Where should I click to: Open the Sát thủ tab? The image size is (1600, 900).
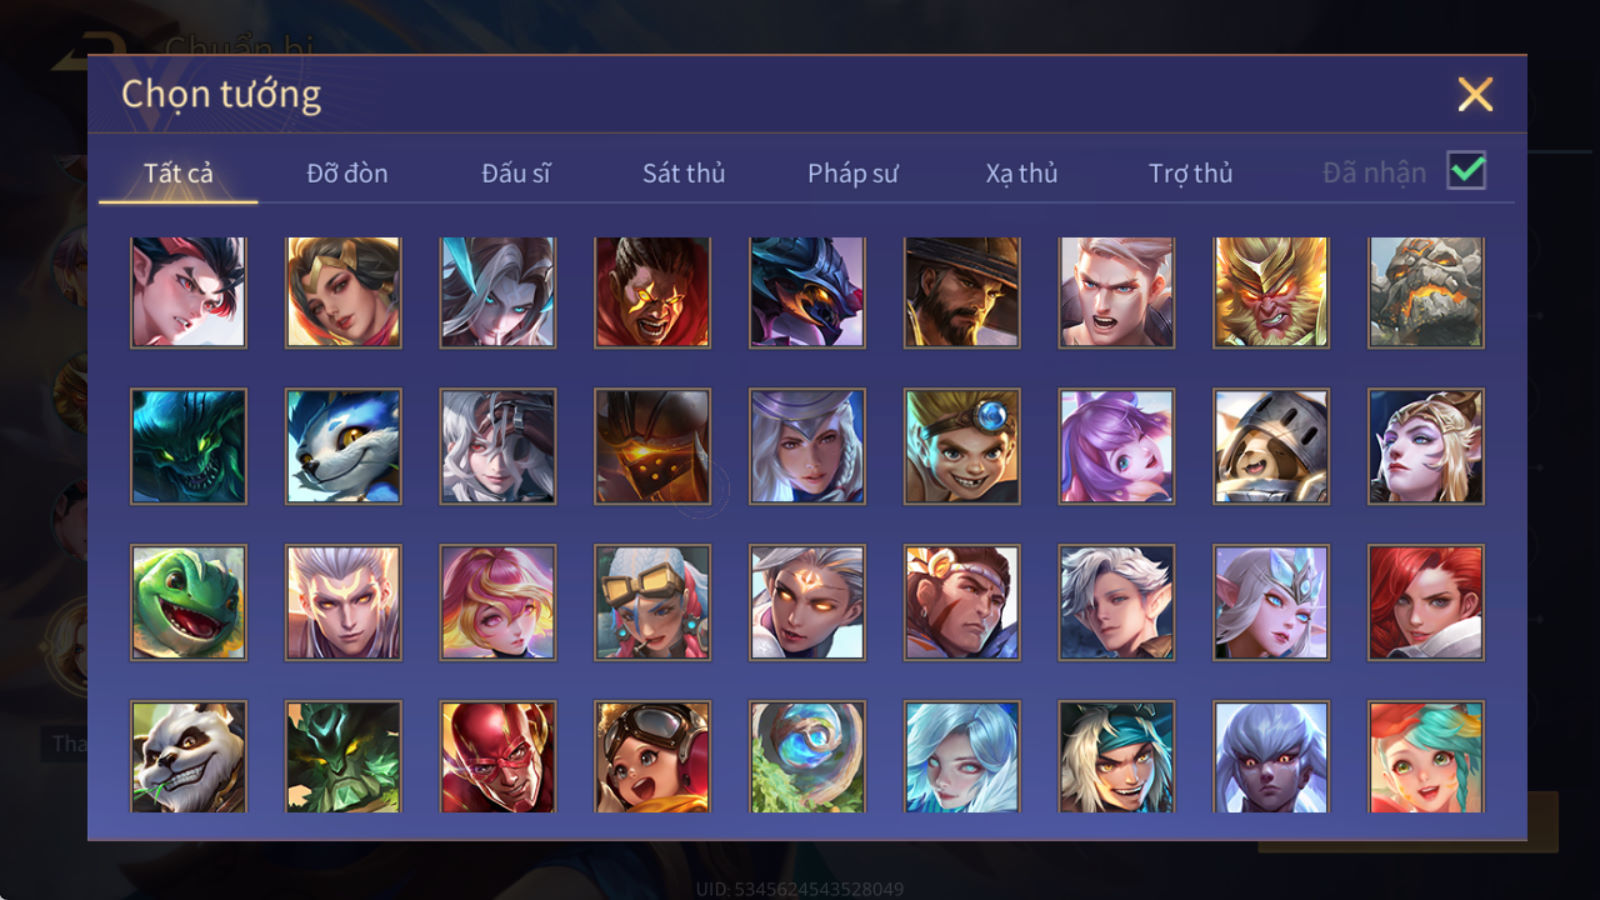(684, 173)
